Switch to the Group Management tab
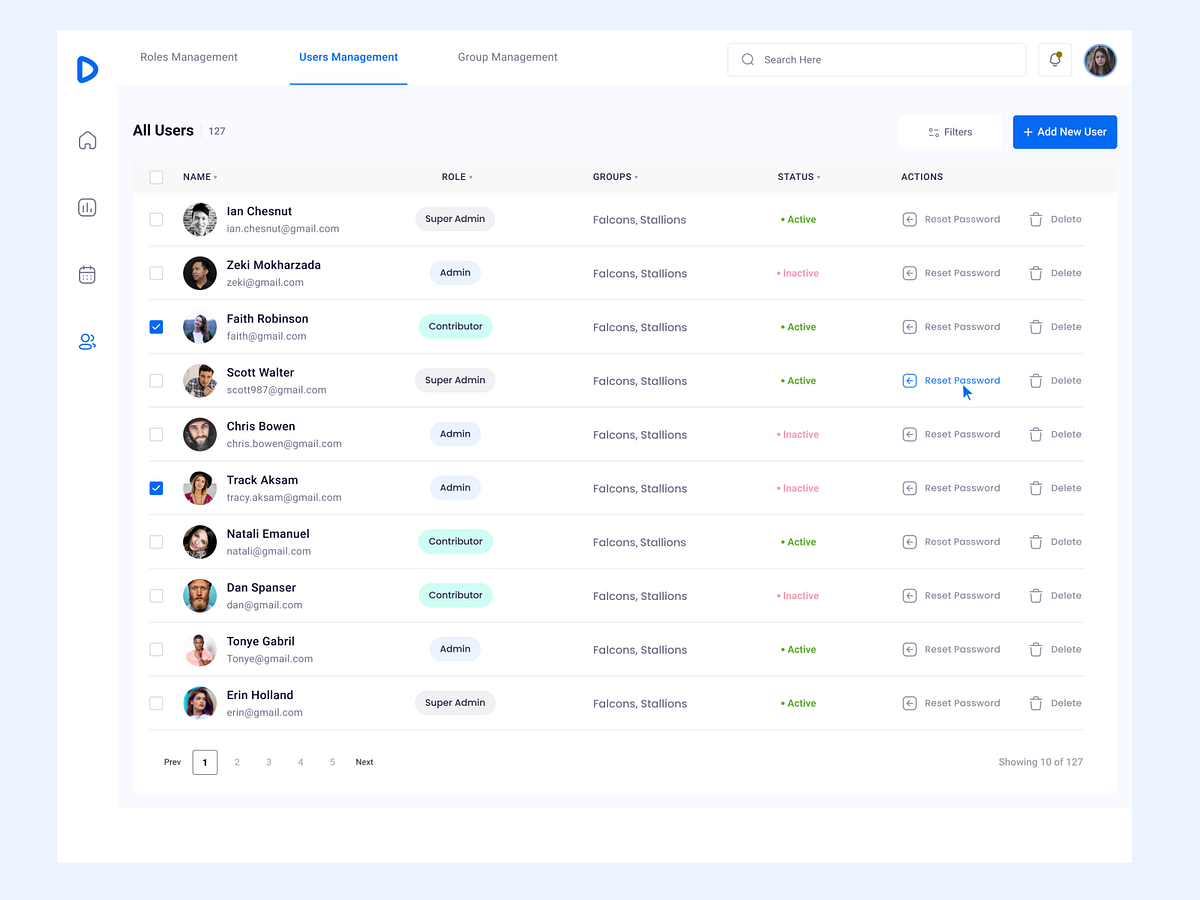 (x=507, y=57)
